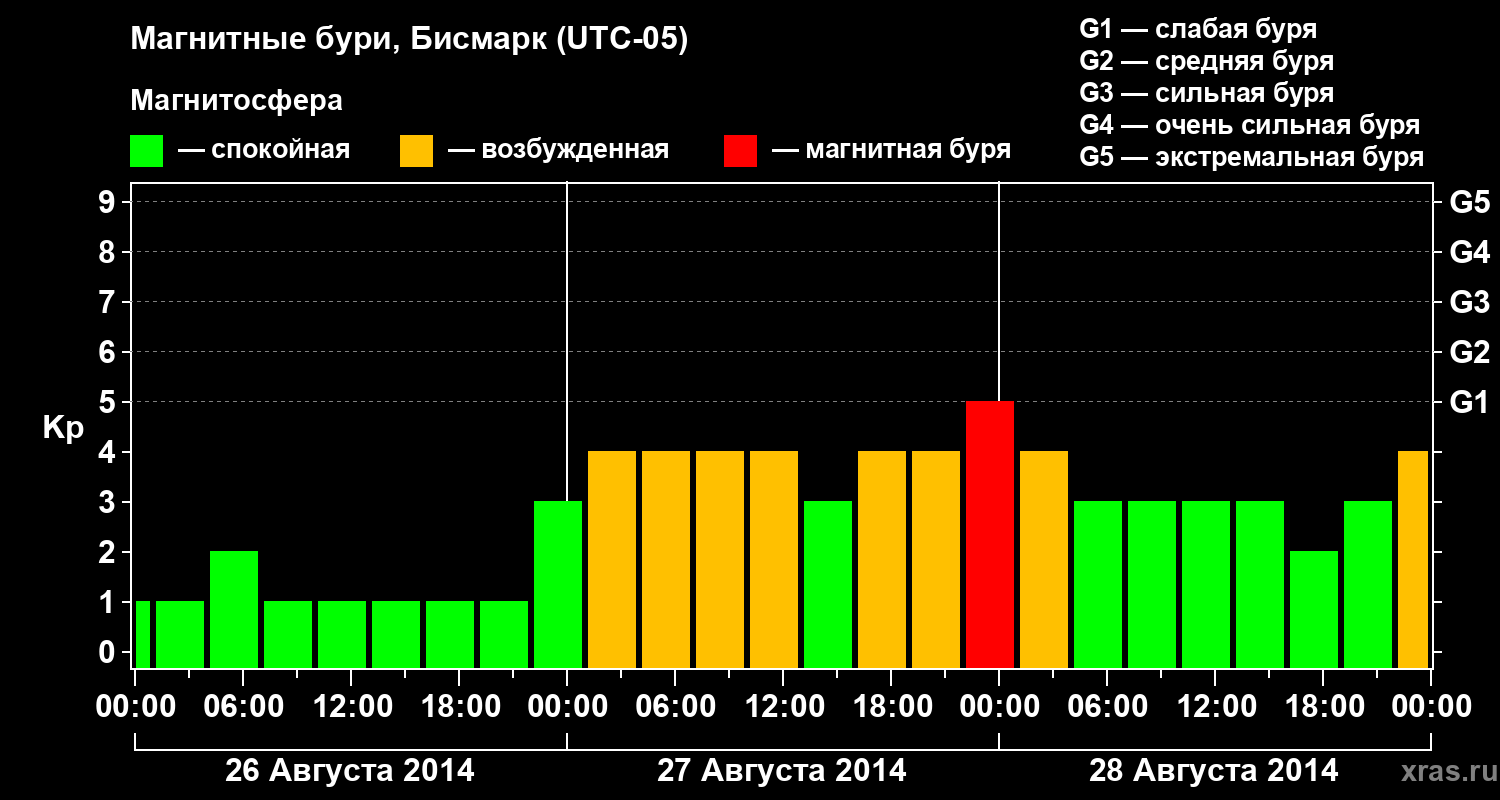
Task: Click the green Kp 2 bar on 28 Августа
Action: coord(1314,609)
